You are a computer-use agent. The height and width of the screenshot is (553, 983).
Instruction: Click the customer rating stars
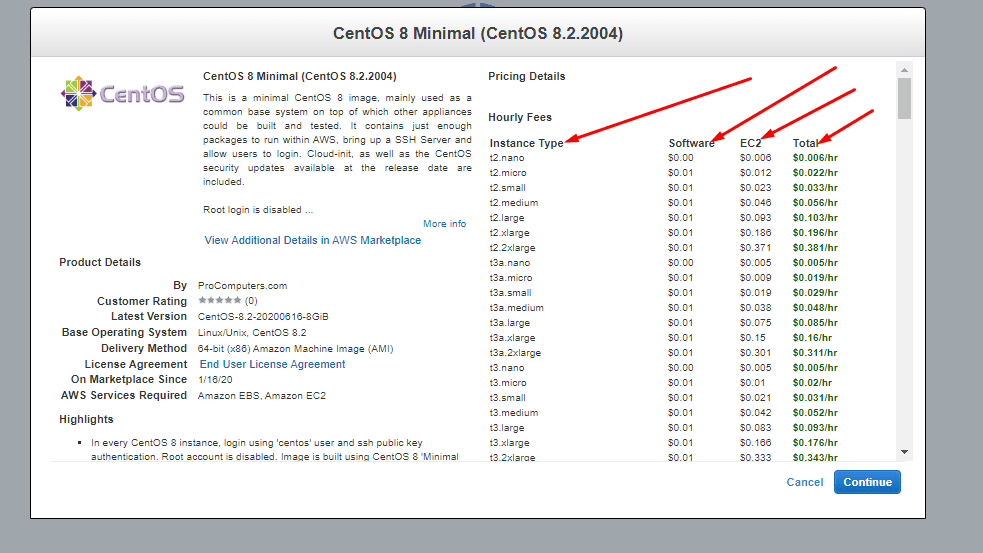[x=219, y=300]
